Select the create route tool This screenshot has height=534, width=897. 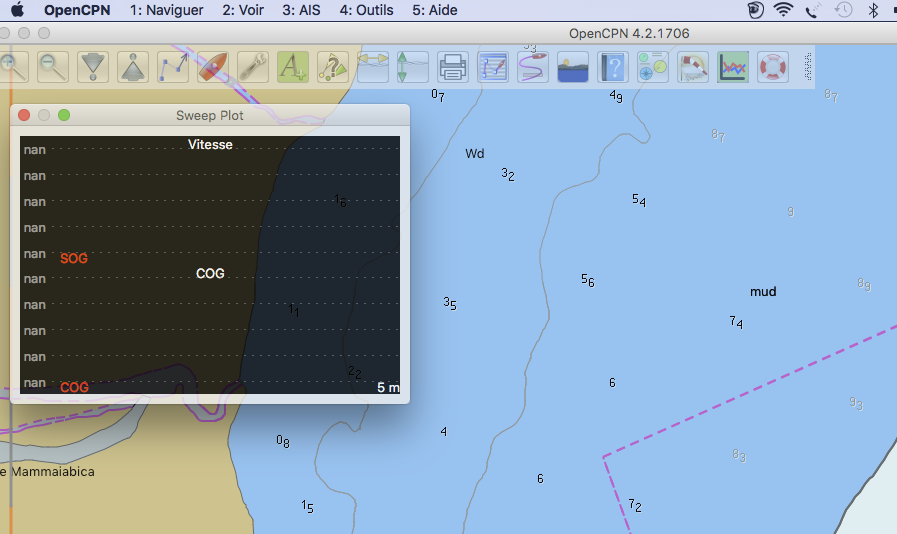[173, 67]
